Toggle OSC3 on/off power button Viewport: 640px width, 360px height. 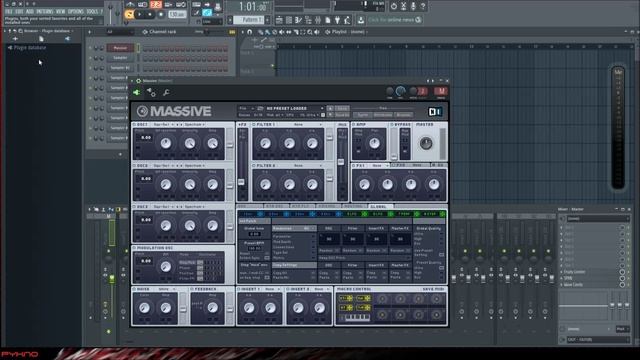pos(134,207)
